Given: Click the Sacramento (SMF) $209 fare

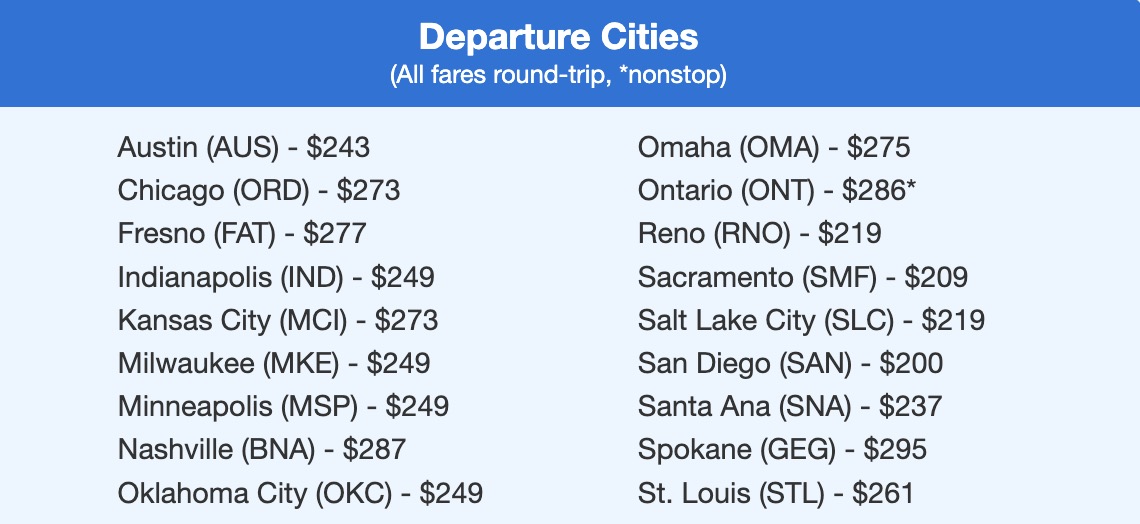Looking at the screenshot, I should [x=803, y=277].
